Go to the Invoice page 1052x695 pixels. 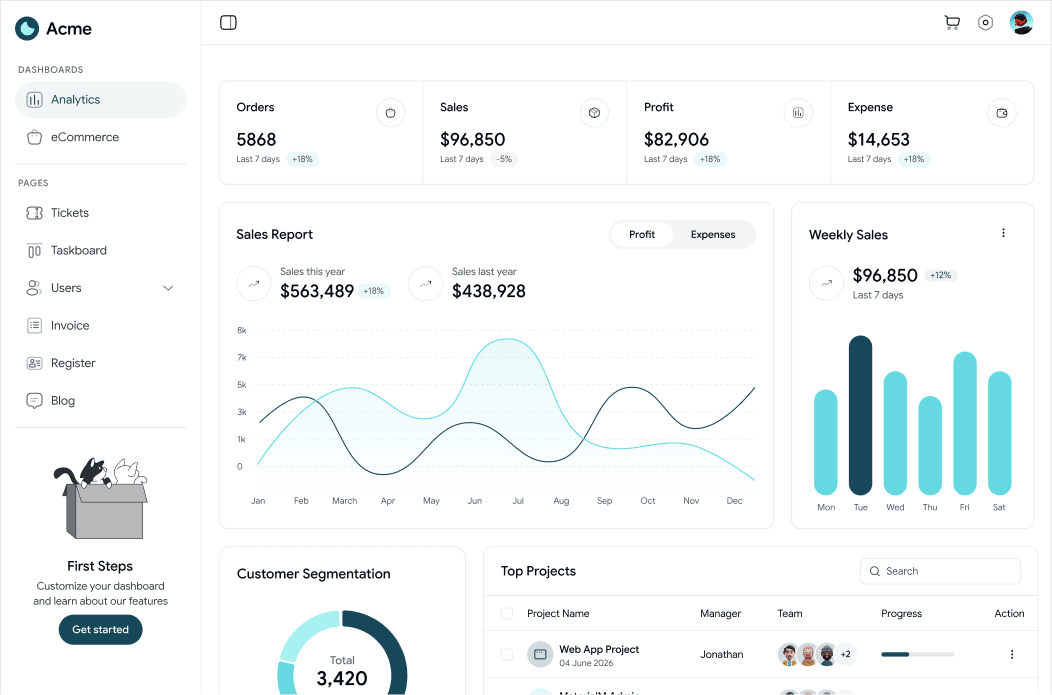click(101, 325)
